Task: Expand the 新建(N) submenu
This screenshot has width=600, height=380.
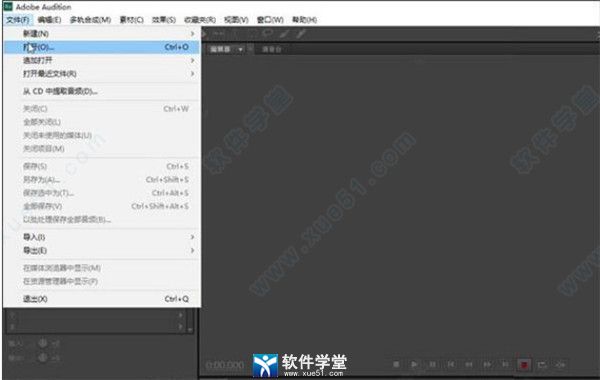Action: click(101, 34)
